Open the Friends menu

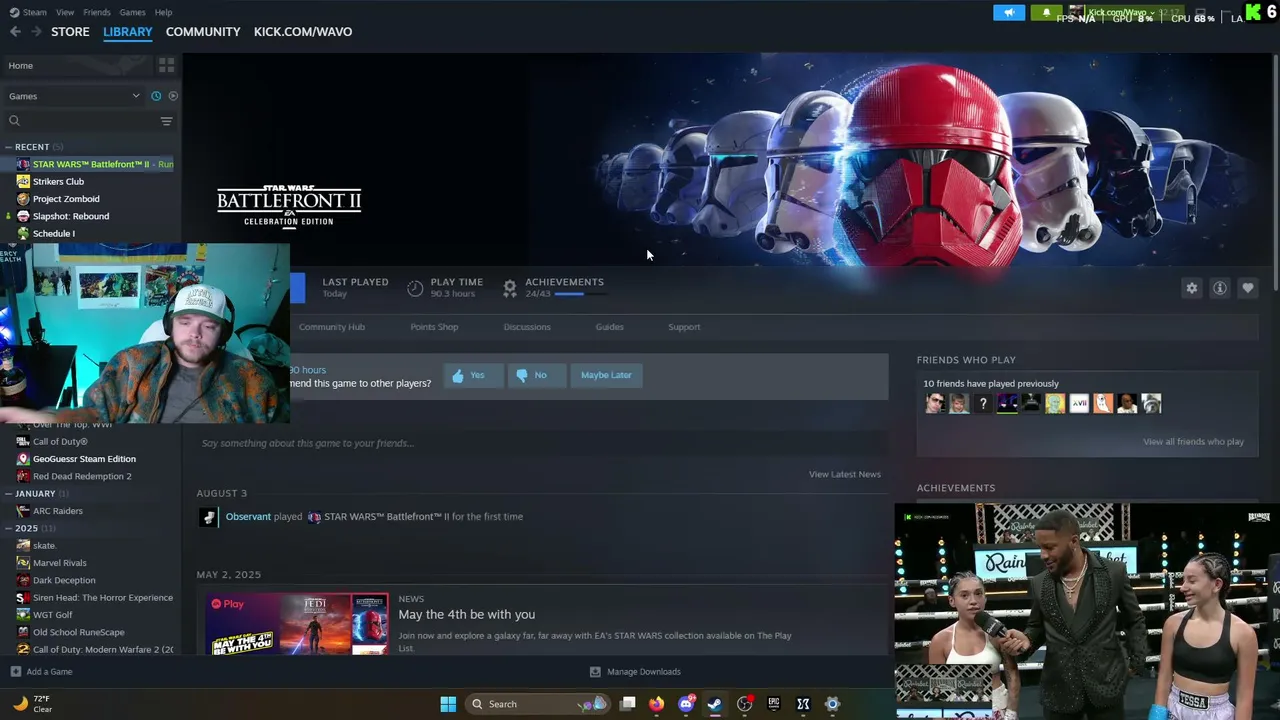(97, 12)
